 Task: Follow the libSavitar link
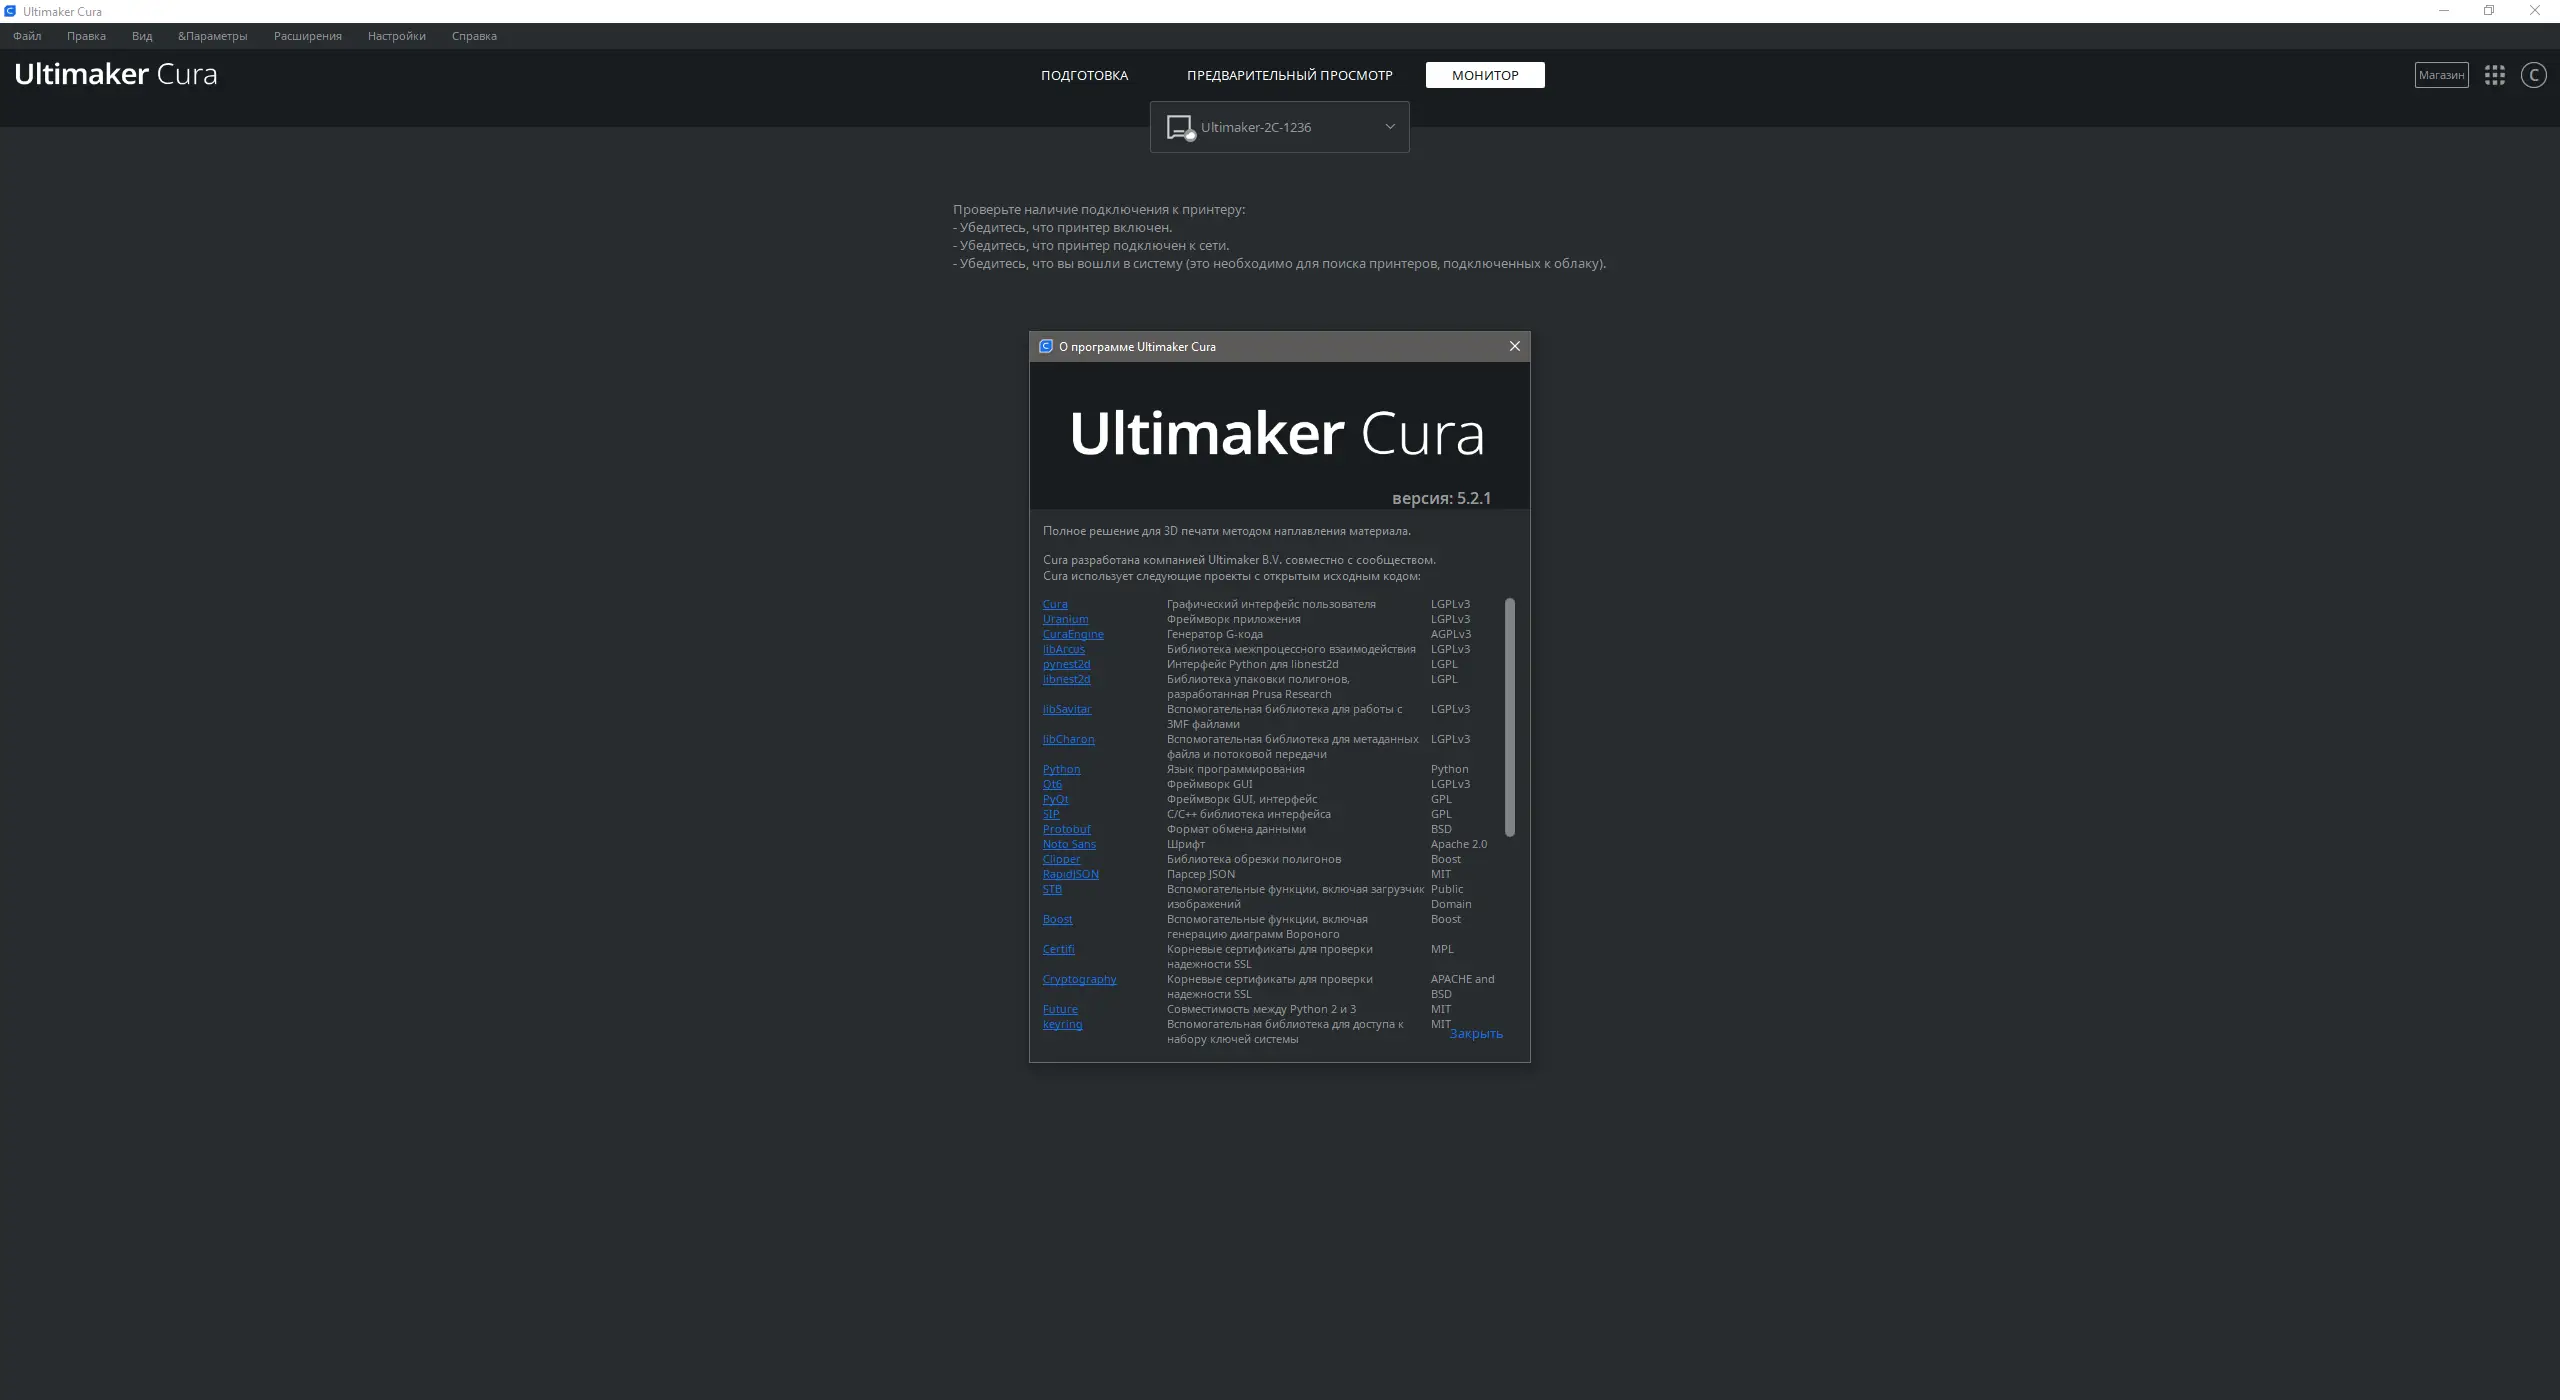(1067, 709)
